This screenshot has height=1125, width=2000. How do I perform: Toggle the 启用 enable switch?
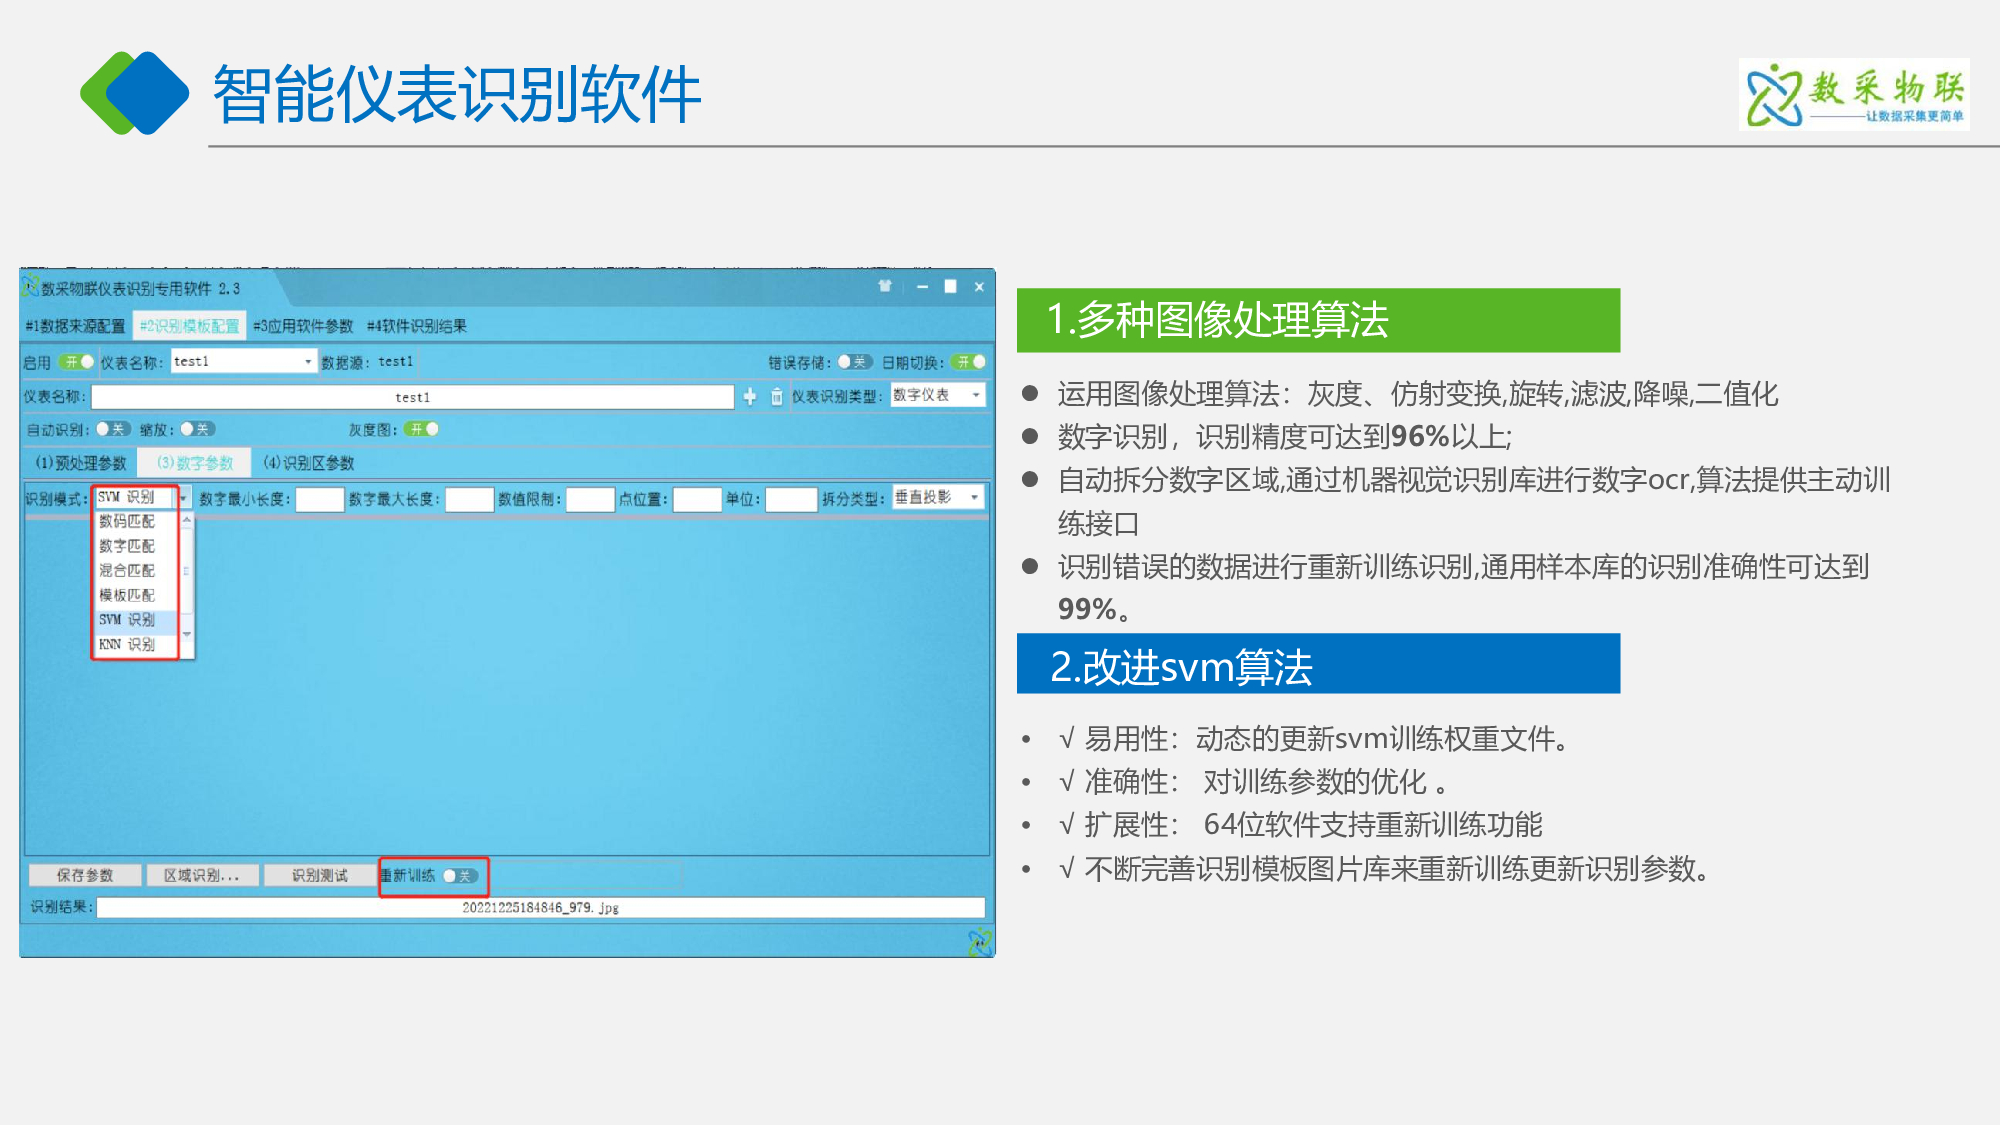click(x=76, y=362)
